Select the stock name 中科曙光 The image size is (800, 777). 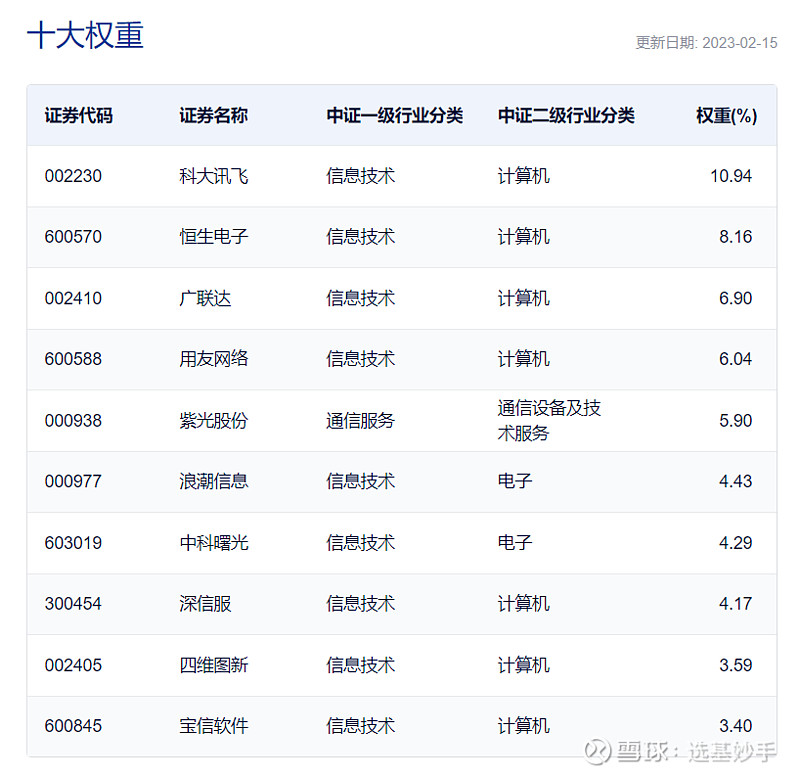coord(213,543)
